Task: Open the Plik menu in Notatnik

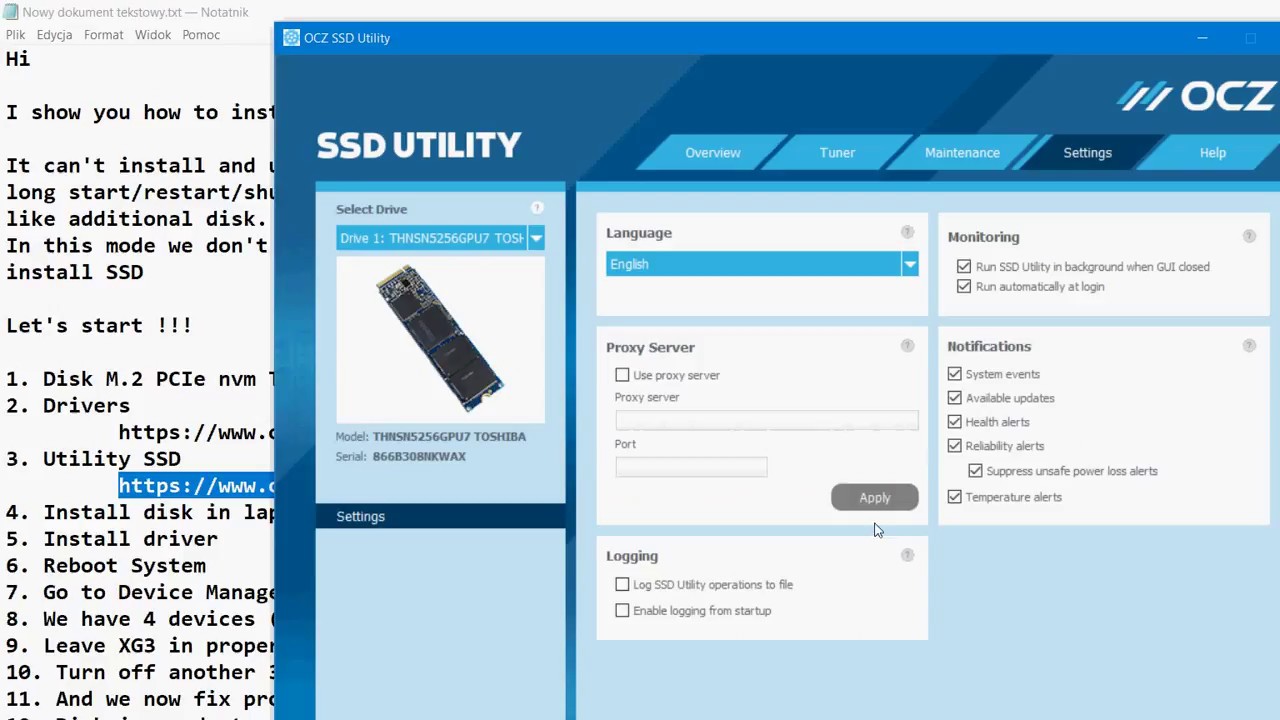Action: coord(15,34)
